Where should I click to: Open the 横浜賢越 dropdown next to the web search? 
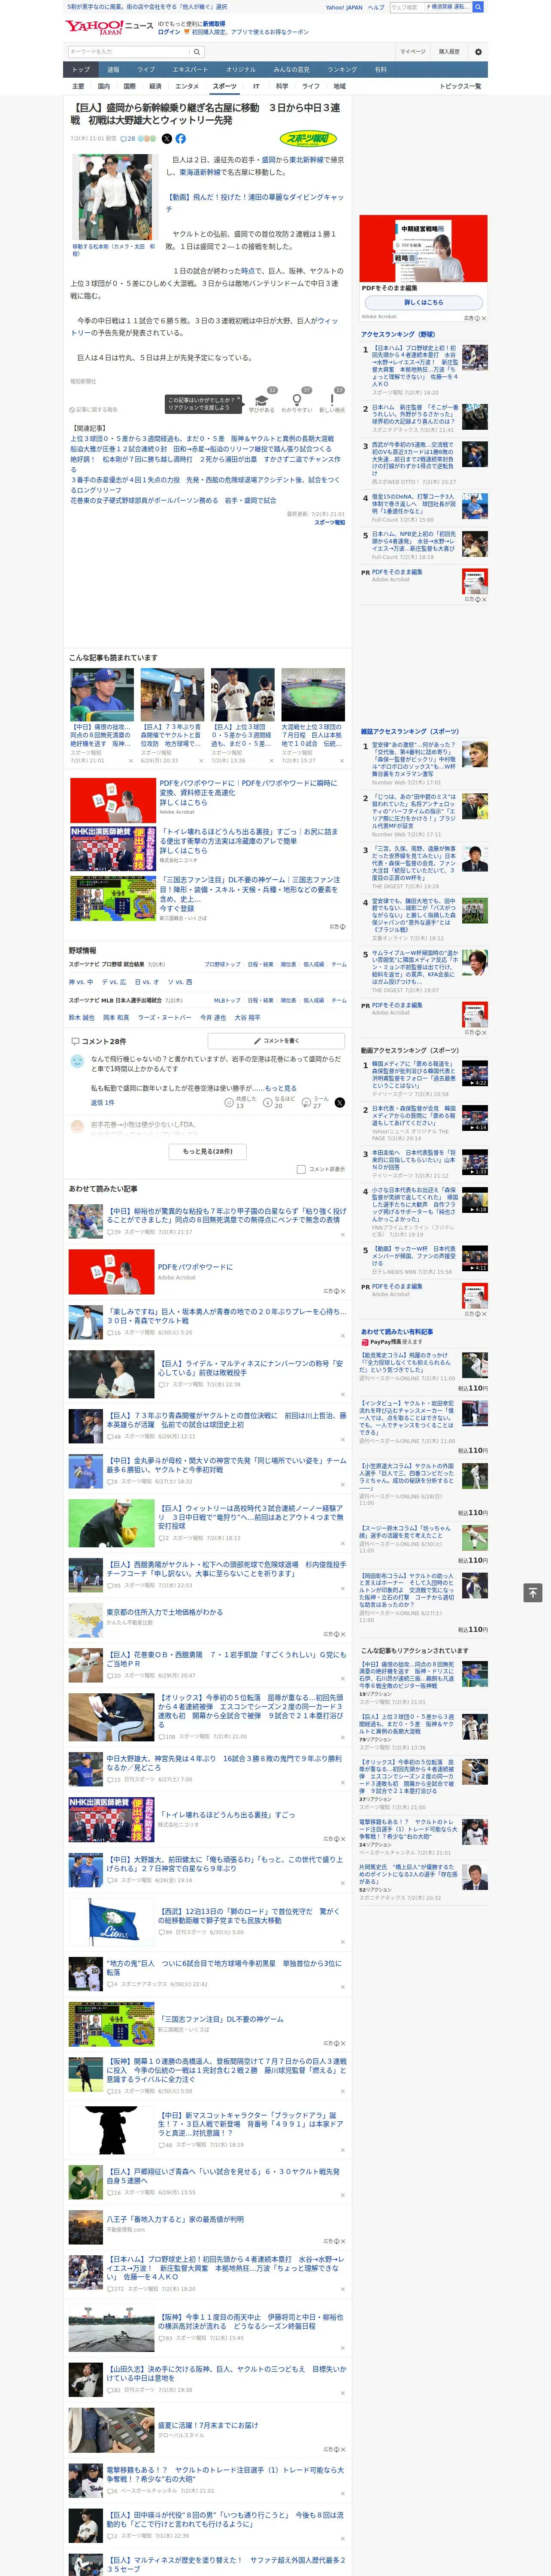pos(448,7)
